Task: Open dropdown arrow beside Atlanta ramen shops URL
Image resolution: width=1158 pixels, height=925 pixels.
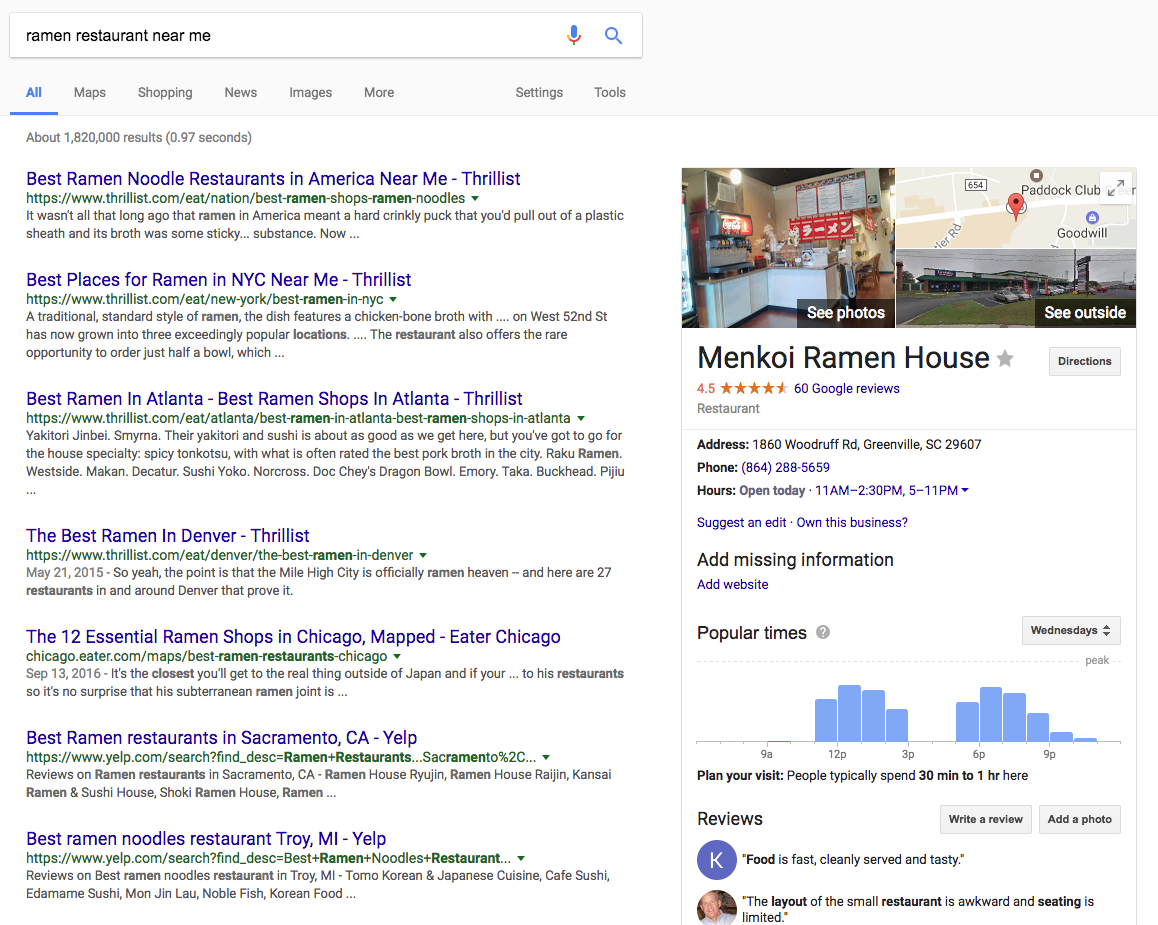Action: point(580,419)
